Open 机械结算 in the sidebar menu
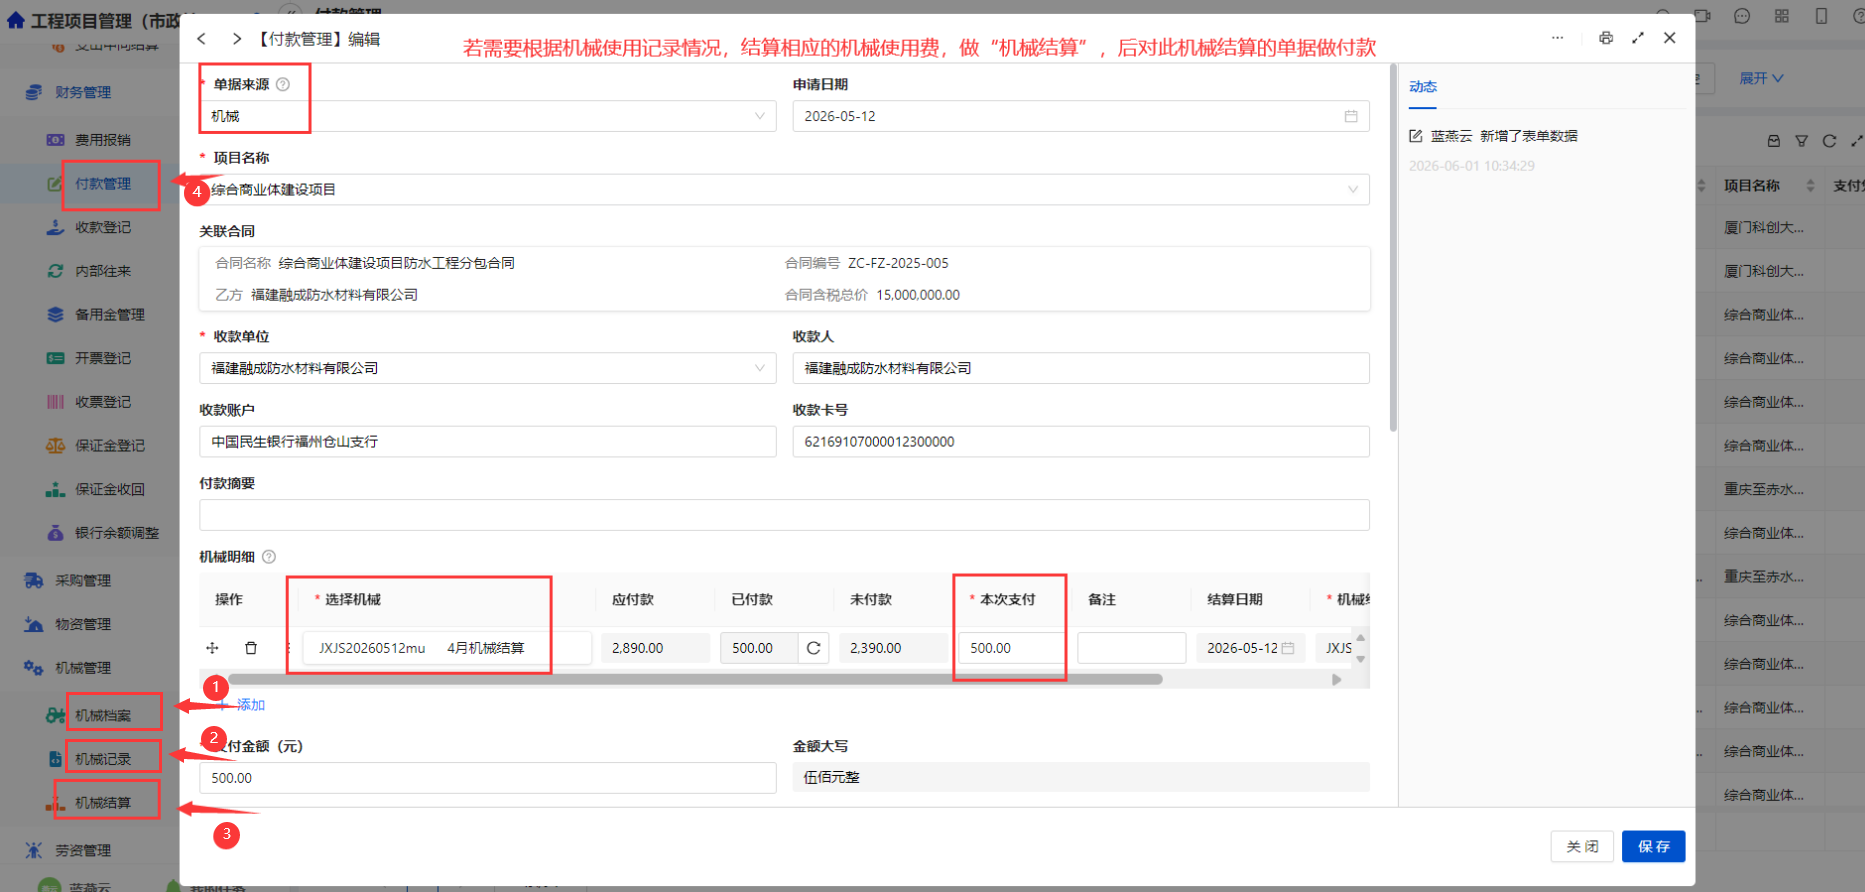Screen dimensions: 1865x892 [x=103, y=803]
